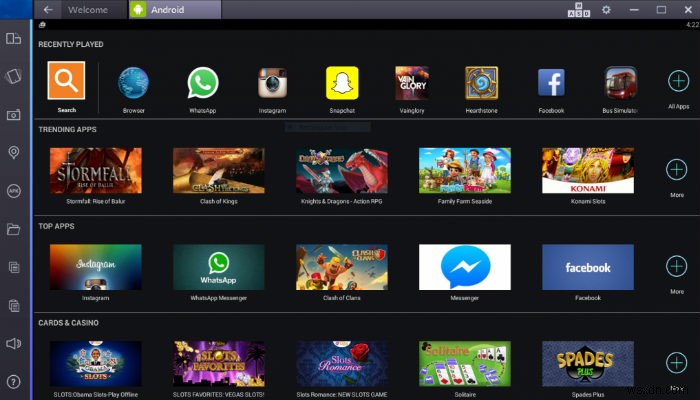Screen dimensions: 700x400
Task: Open Konami Slots thumbnail
Action: pyautogui.click(x=588, y=171)
